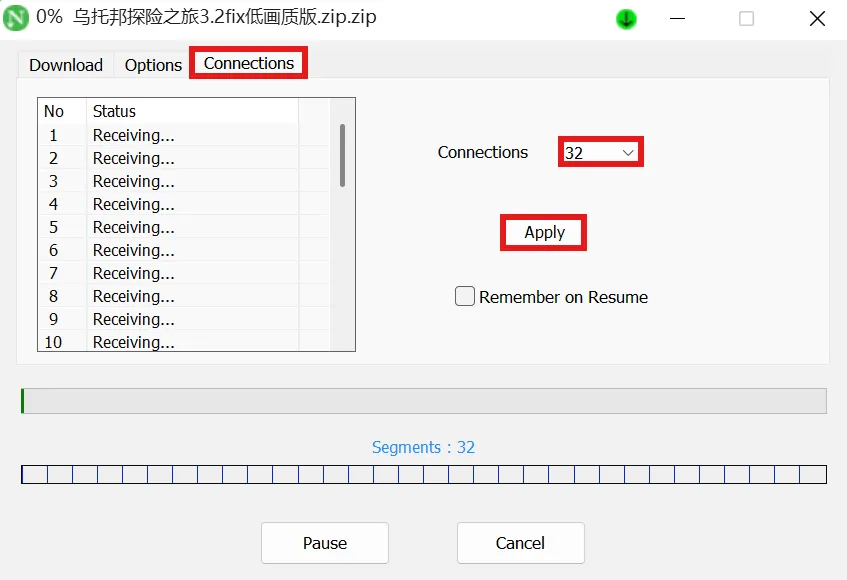Enable the Remember on Resume checkbox
The width and height of the screenshot is (847, 580).
(465, 297)
